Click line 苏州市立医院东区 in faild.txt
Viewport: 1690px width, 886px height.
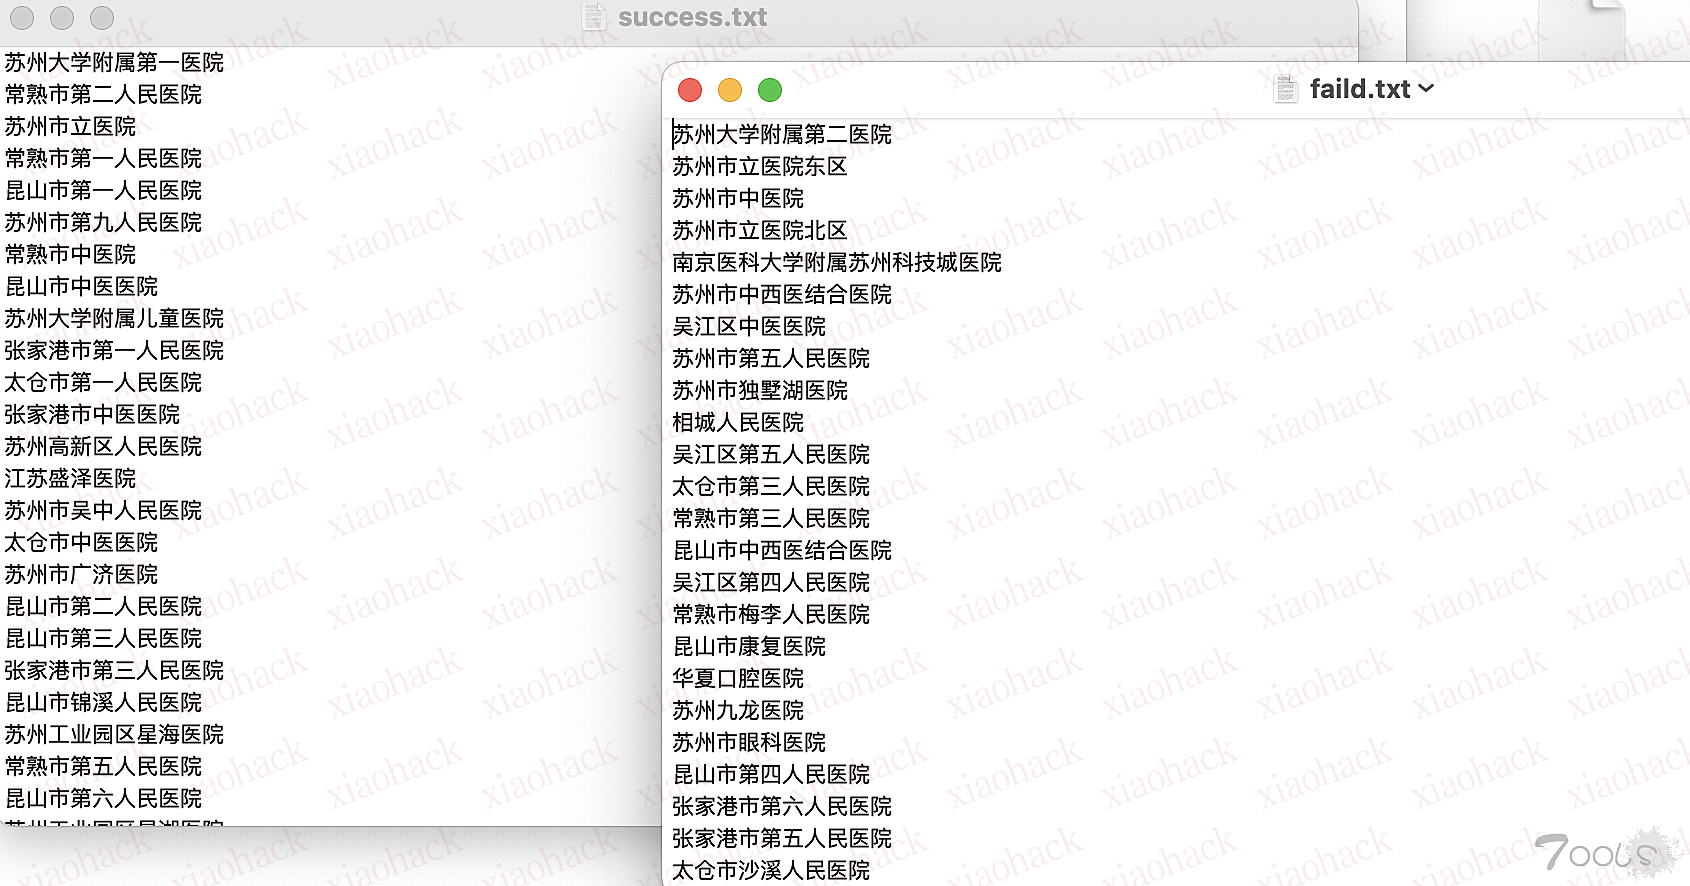click(x=760, y=166)
